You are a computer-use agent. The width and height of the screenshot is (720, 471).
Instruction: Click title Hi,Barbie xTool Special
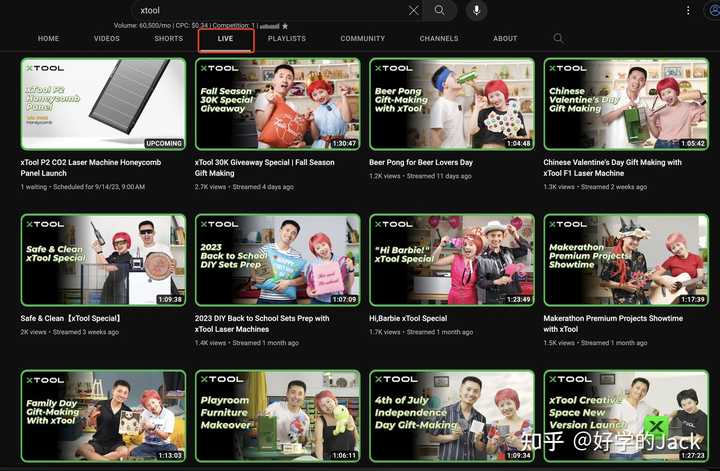click(x=408, y=318)
